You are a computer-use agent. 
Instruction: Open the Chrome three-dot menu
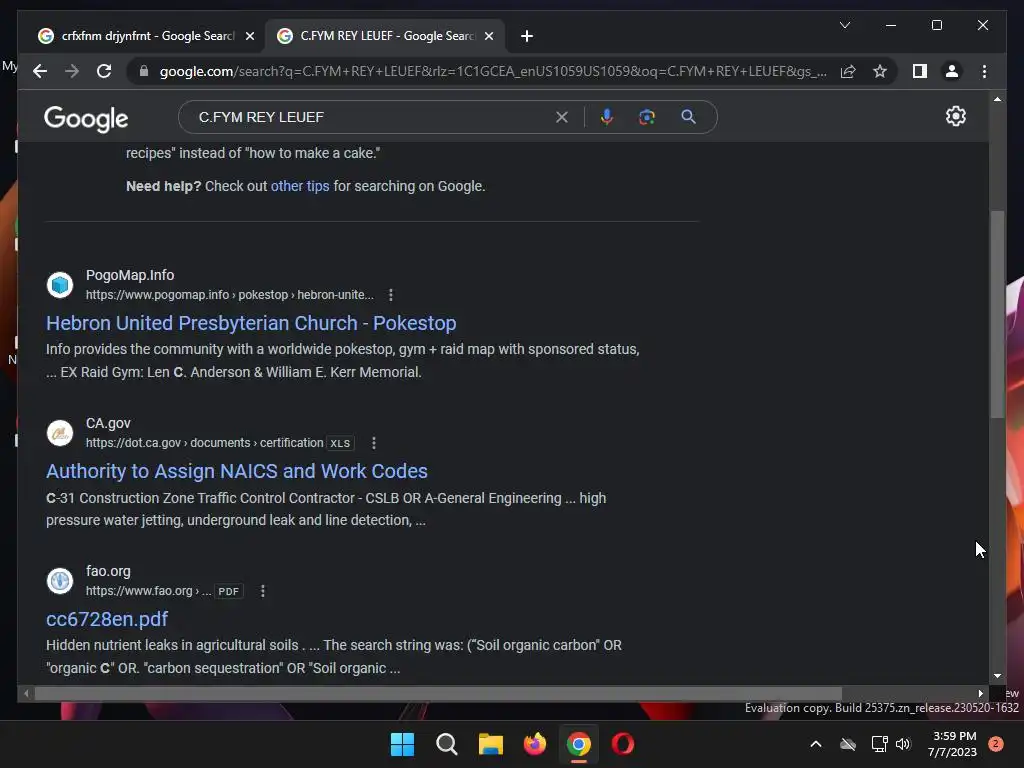point(984,71)
